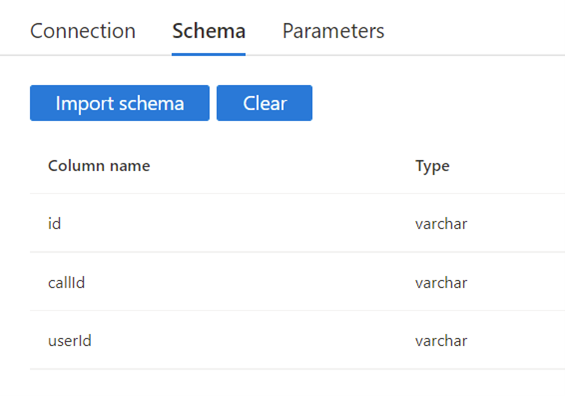
Task: Click the Import schema button
Action: coord(120,103)
